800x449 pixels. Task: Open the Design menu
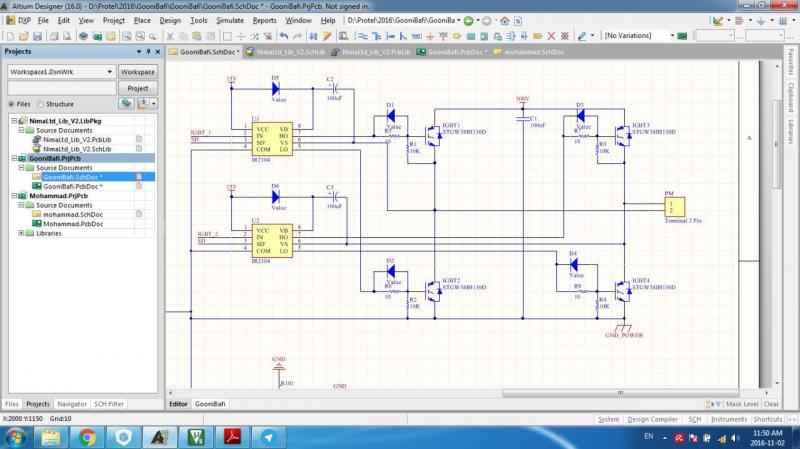(170, 20)
